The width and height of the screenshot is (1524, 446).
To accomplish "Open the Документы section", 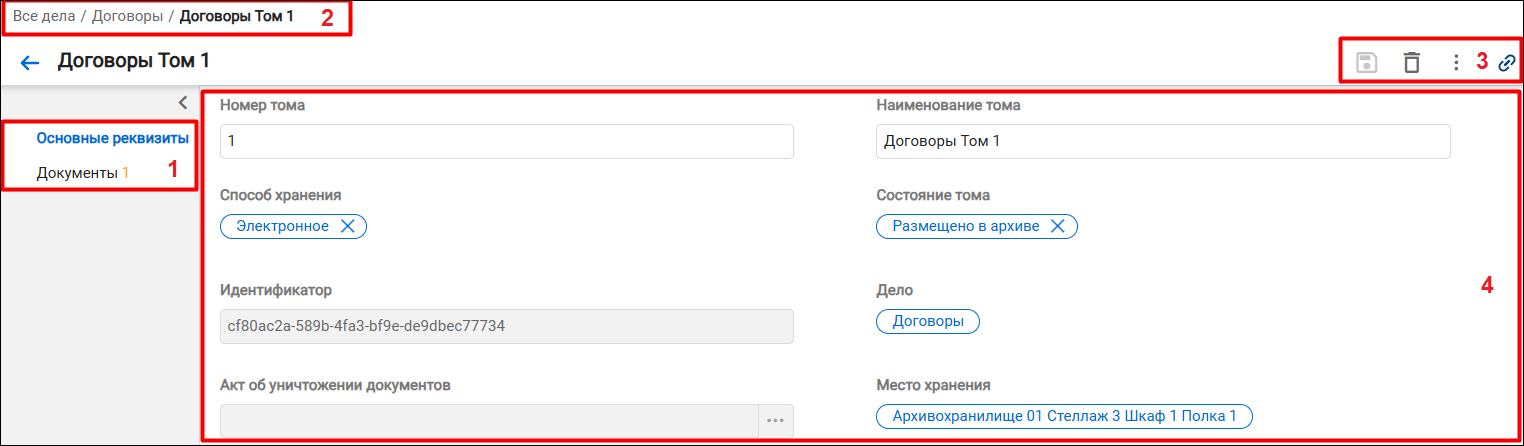I will click(83, 172).
